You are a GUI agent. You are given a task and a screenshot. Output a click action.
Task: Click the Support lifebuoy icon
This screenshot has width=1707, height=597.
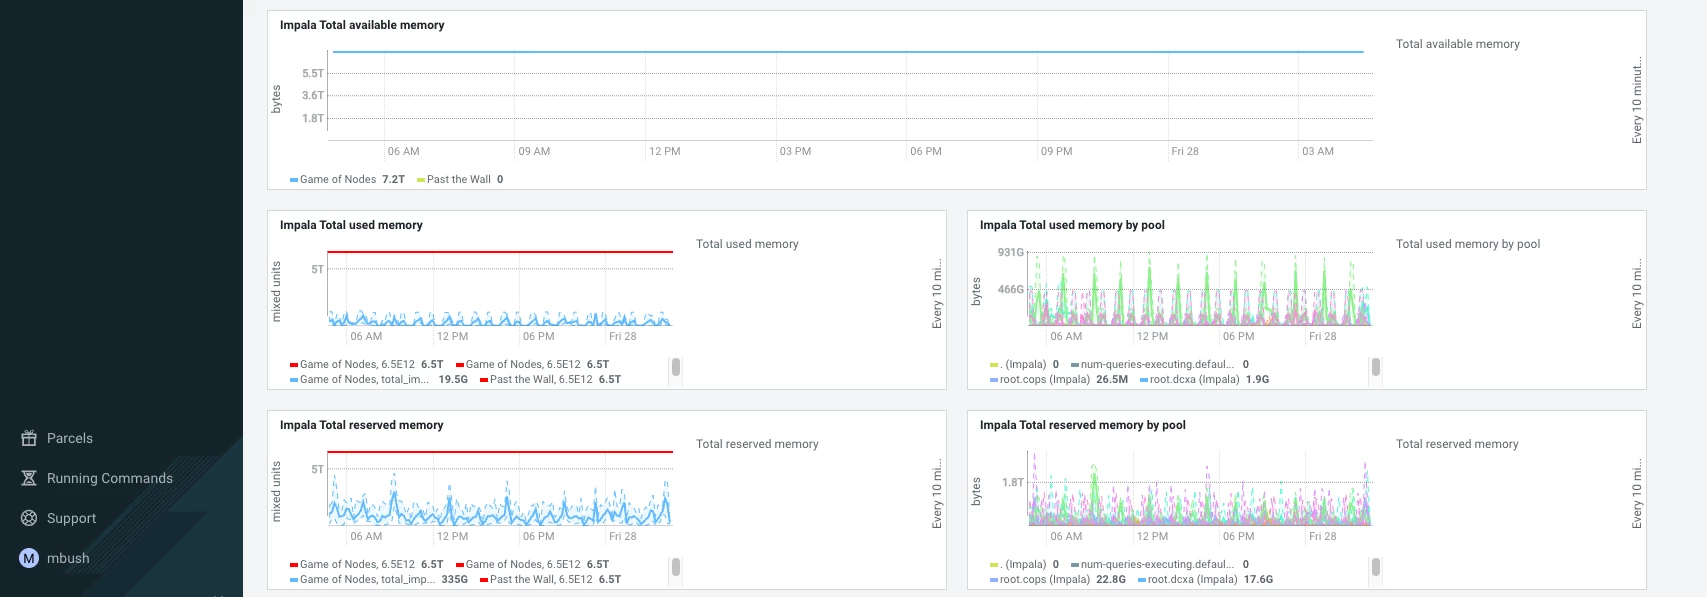tap(29, 518)
